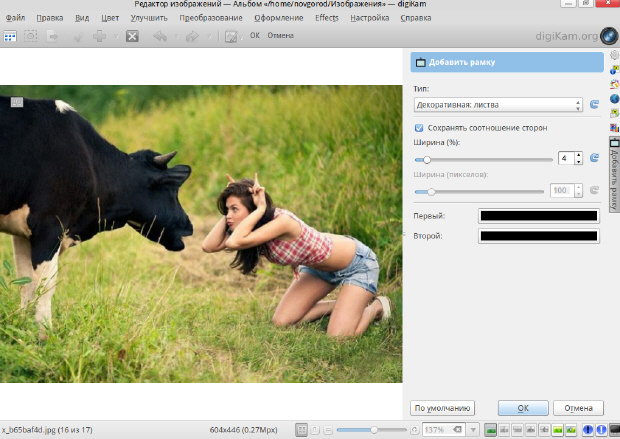Viewport: 620px width, 439px height.
Task: Open the Преобразование menu
Action: (x=211, y=18)
